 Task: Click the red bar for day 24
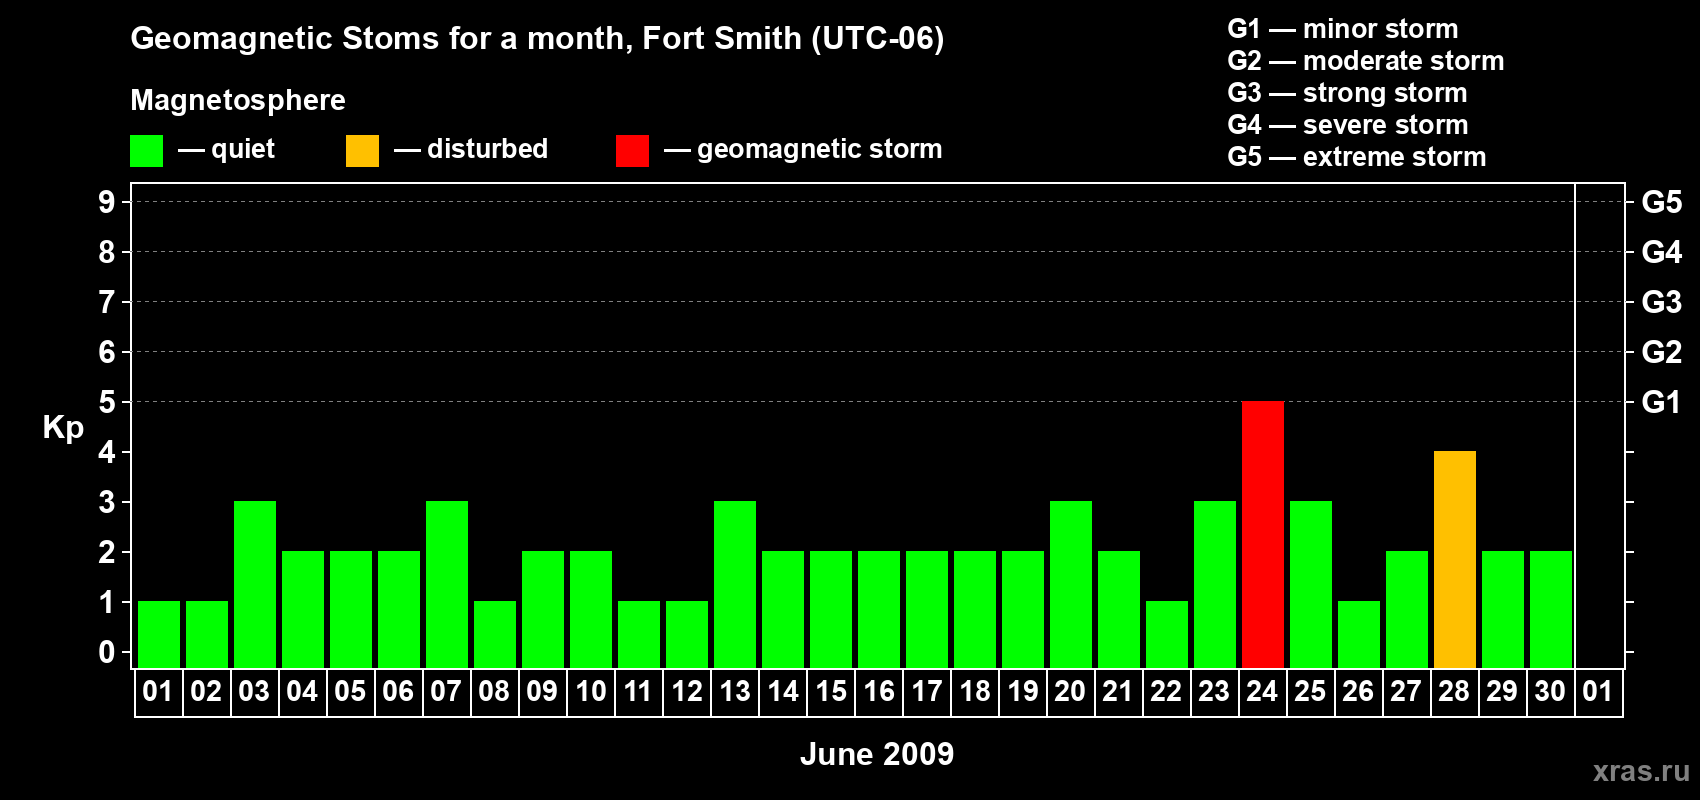pos(1263,534)
